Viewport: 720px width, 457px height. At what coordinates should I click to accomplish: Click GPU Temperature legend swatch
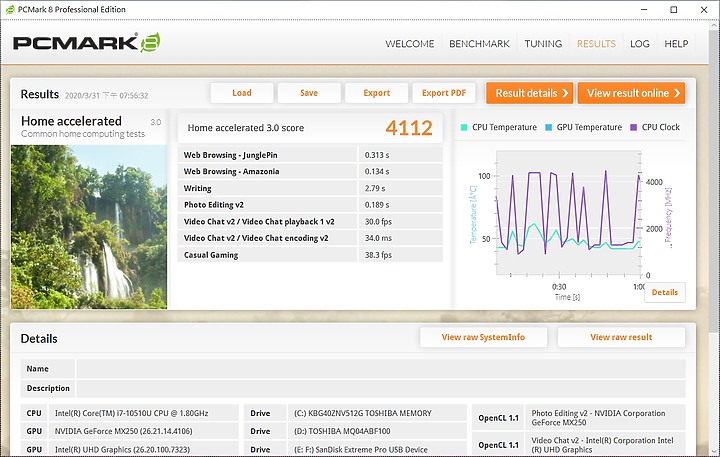pos(548,127)
